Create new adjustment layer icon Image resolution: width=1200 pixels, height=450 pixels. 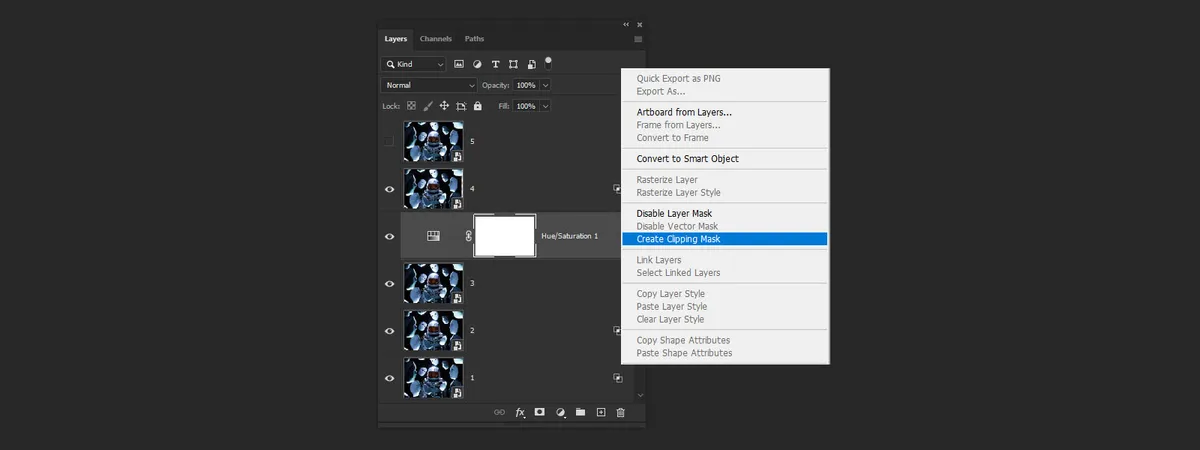pyautogui.click(x=560, y=412)
